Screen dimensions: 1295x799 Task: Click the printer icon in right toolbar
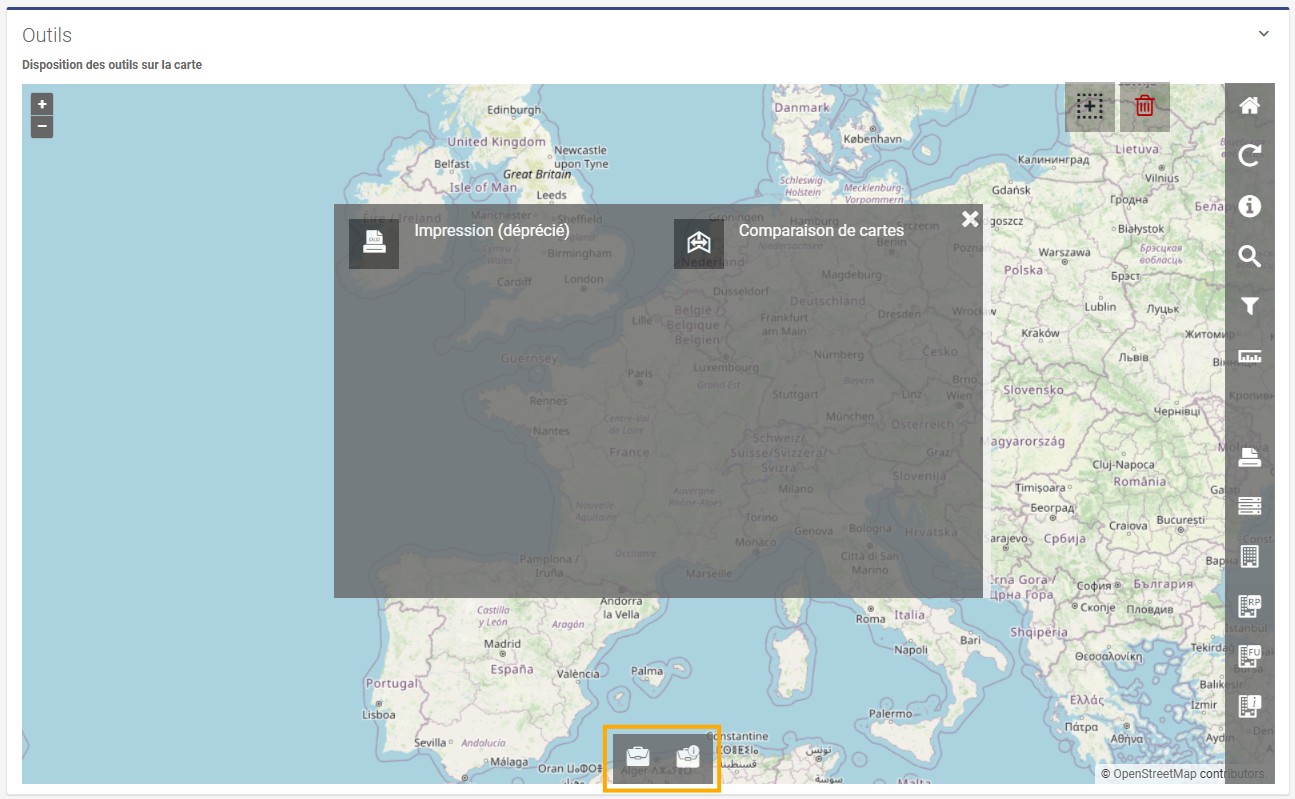pos(1249,457)
